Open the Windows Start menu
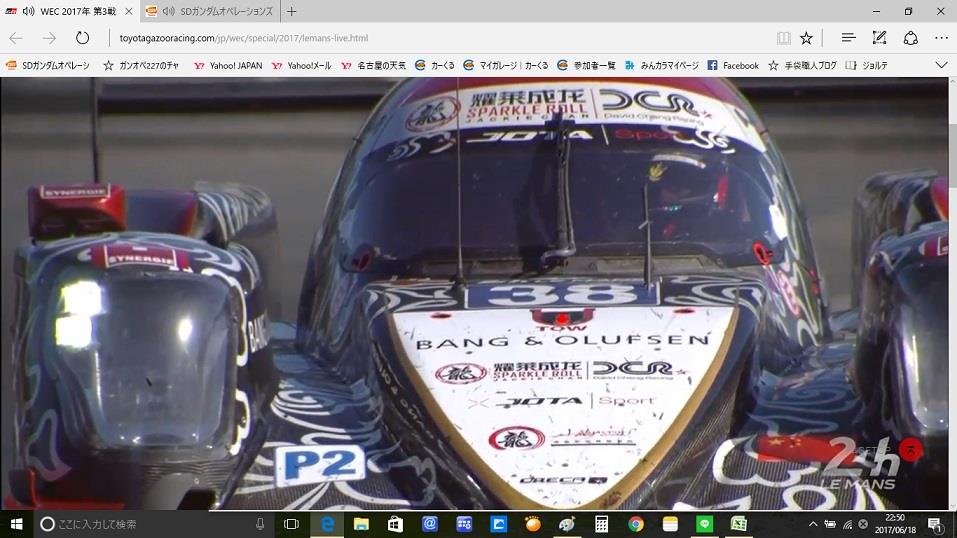 pos(17,524)
